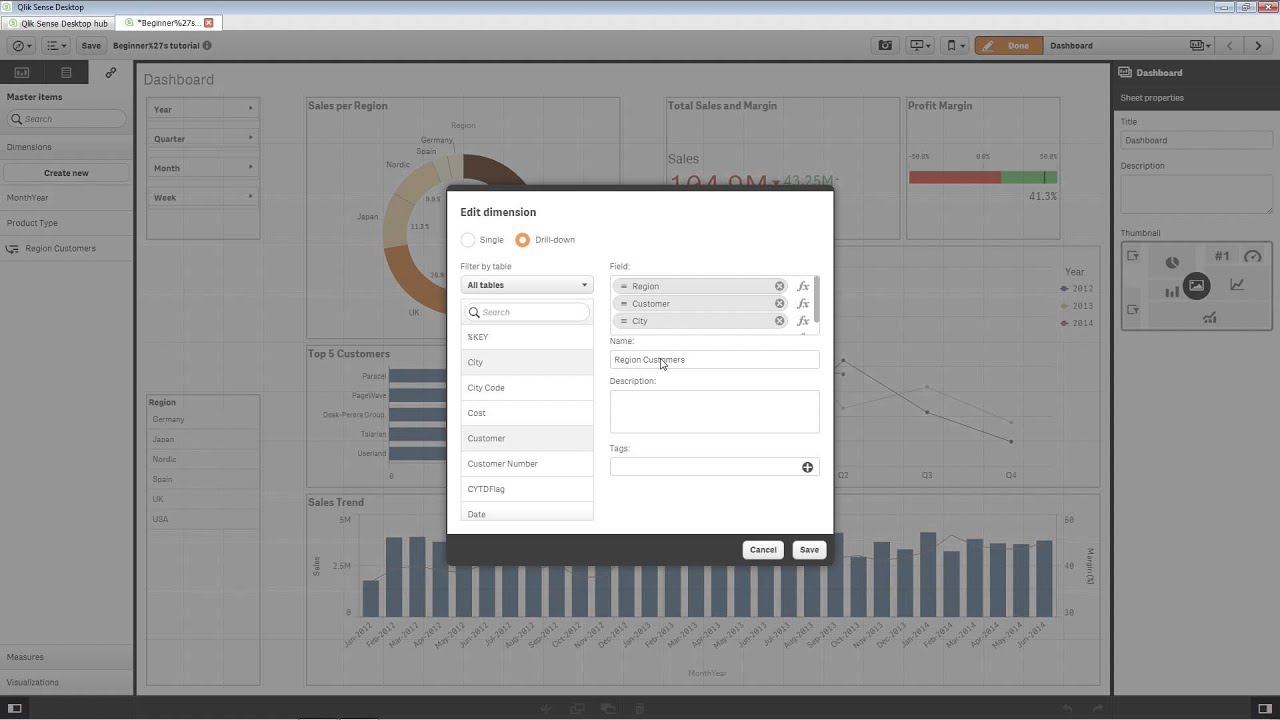This screenshot has width=1280, height=720.
Task: Expand Month filter pane item
Action: tap(203, 168)
